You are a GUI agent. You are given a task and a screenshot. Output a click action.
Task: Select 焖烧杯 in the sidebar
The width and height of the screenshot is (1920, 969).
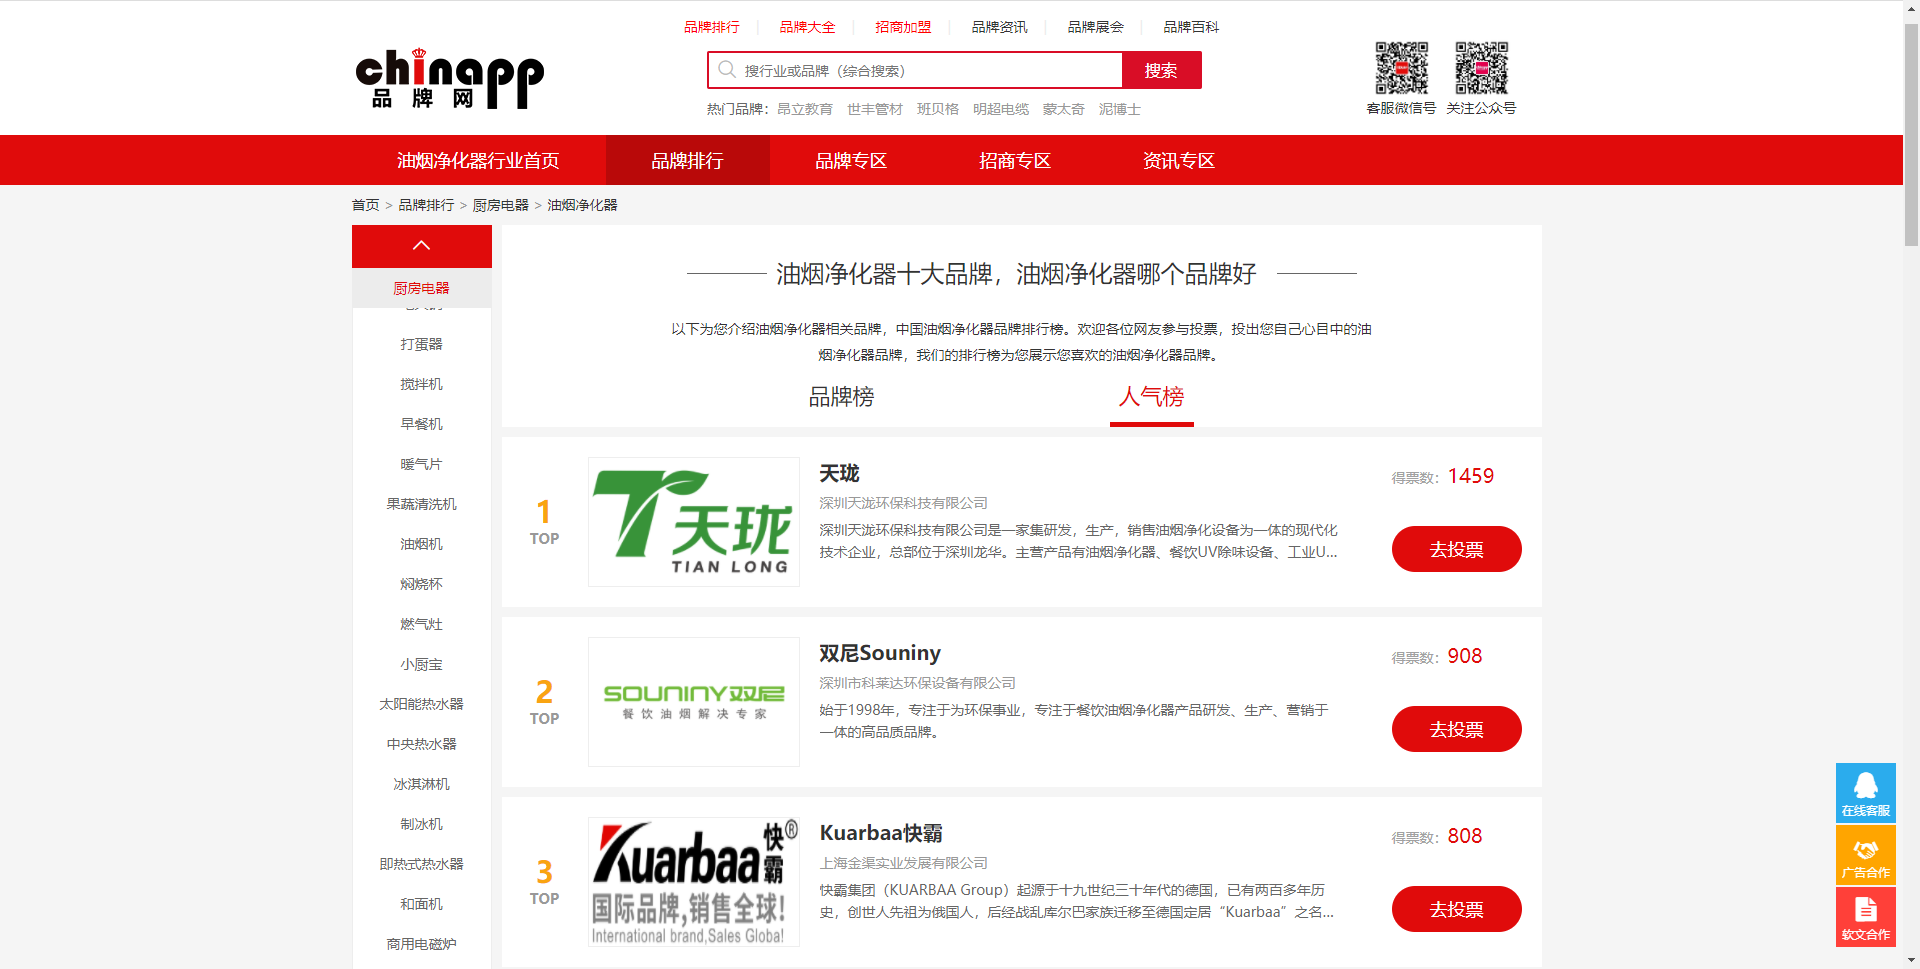421,584
